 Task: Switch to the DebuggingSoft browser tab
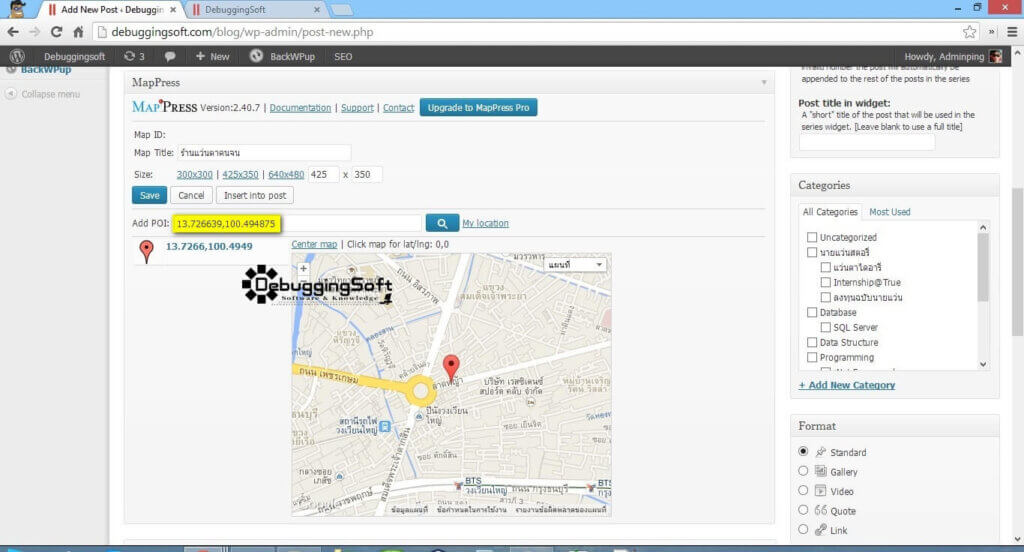point(255,10)
